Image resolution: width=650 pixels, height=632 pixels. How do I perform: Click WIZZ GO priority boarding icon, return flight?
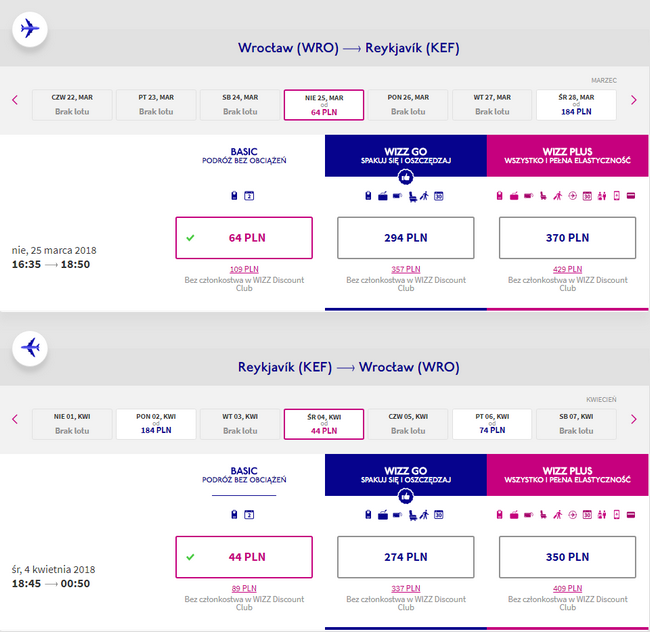click(424, 515)
